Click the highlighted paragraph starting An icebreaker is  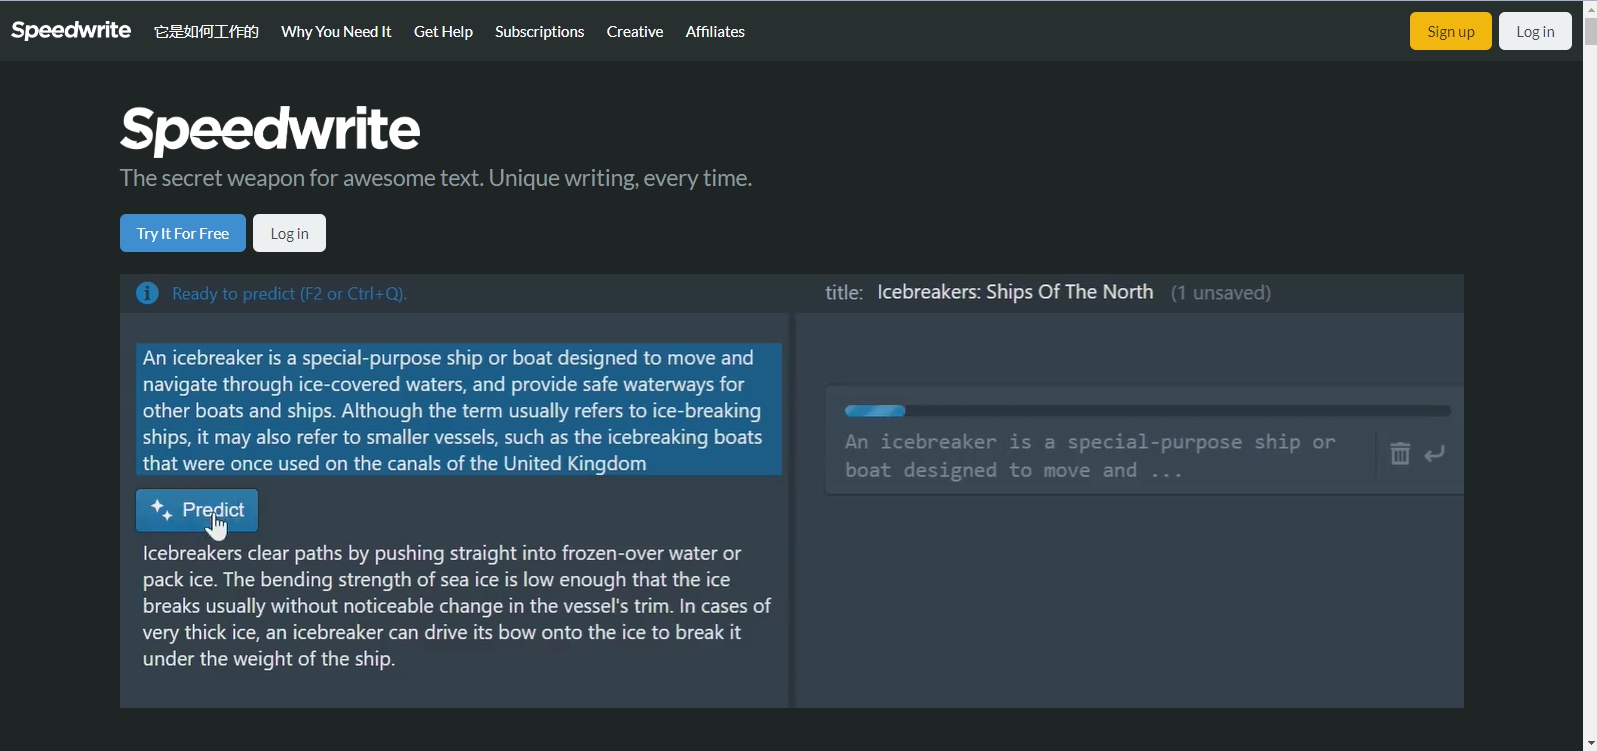pos(459,410)
